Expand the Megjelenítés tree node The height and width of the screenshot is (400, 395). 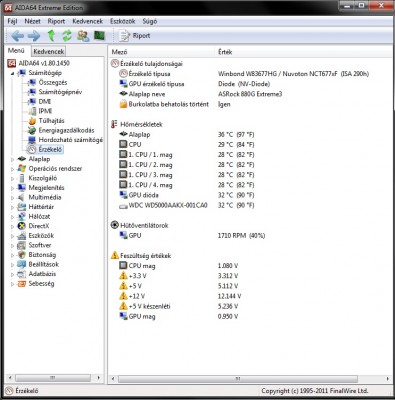tap(12, 188)
